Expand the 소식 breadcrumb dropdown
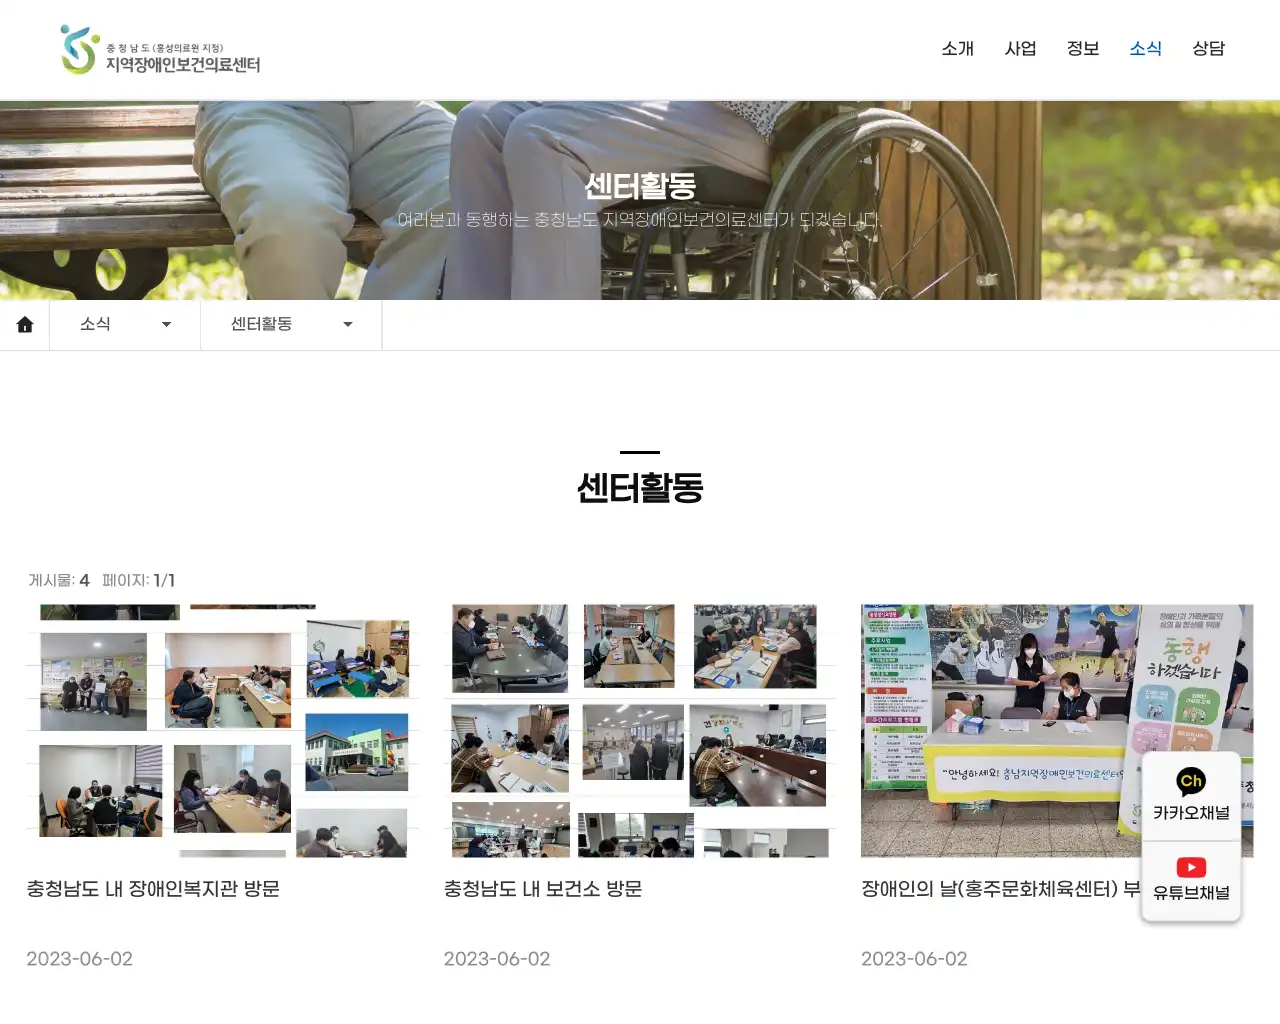Viewport: 1280px width, 1024px height. tap(125, 325)
